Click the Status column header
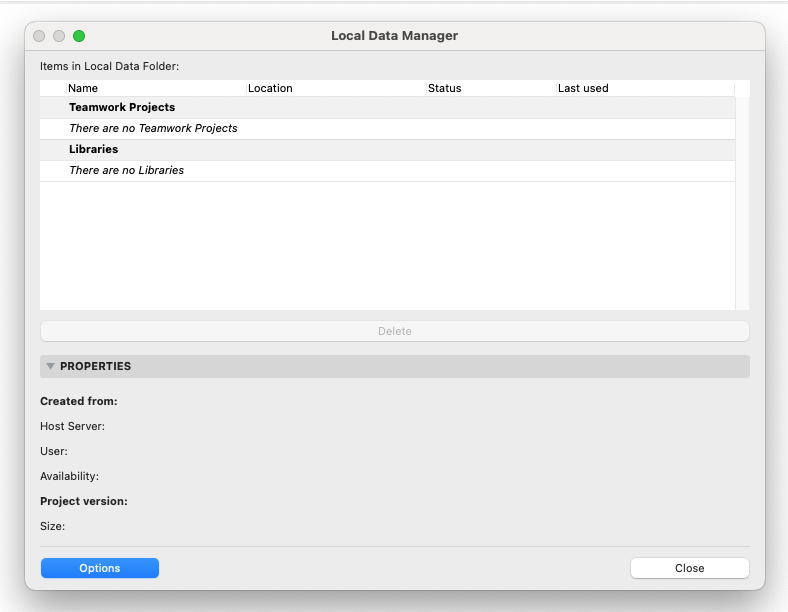Screen dimensions: 788x612 (x=445, y=88)
